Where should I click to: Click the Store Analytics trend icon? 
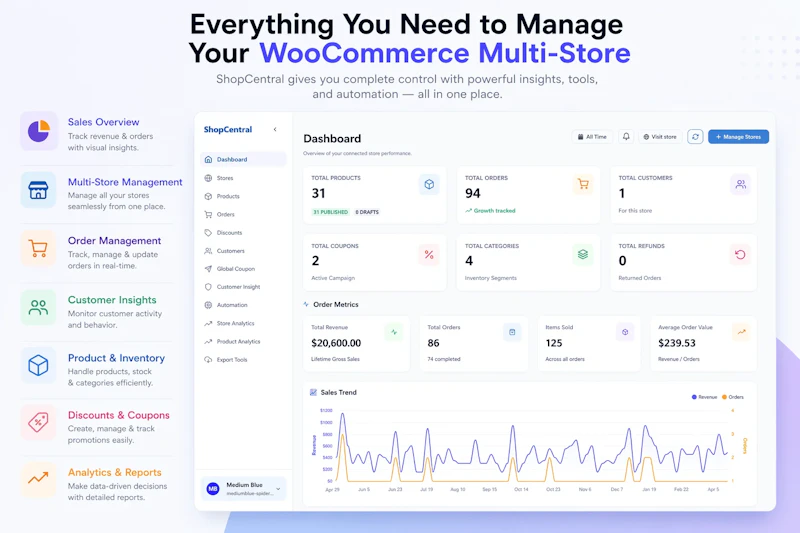click(208, 323)
